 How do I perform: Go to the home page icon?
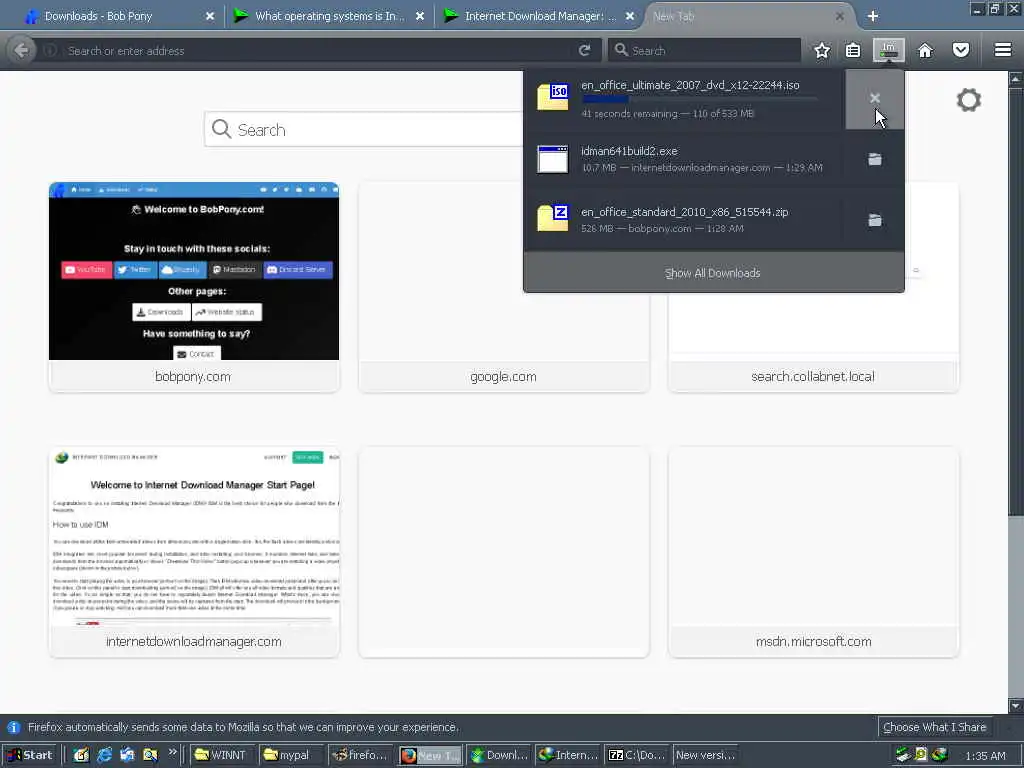tap(925, 50)
